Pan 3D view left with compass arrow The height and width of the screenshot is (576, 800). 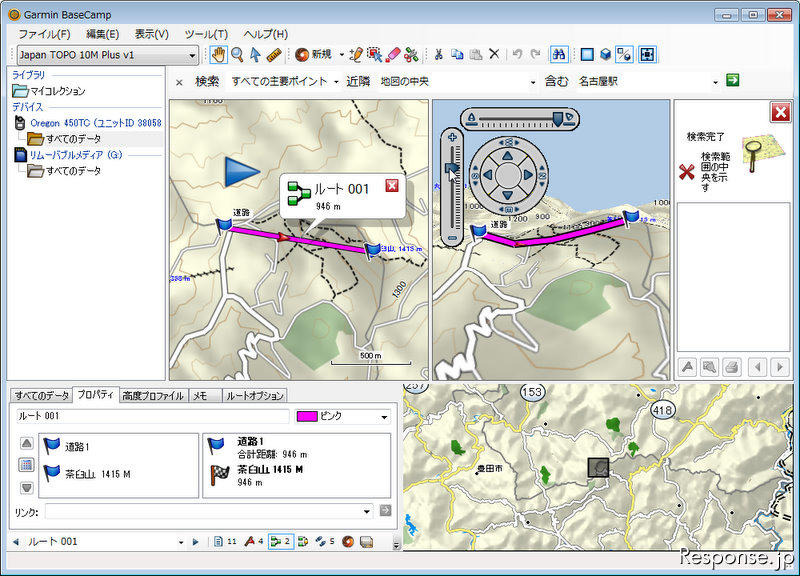pos(488,175)
